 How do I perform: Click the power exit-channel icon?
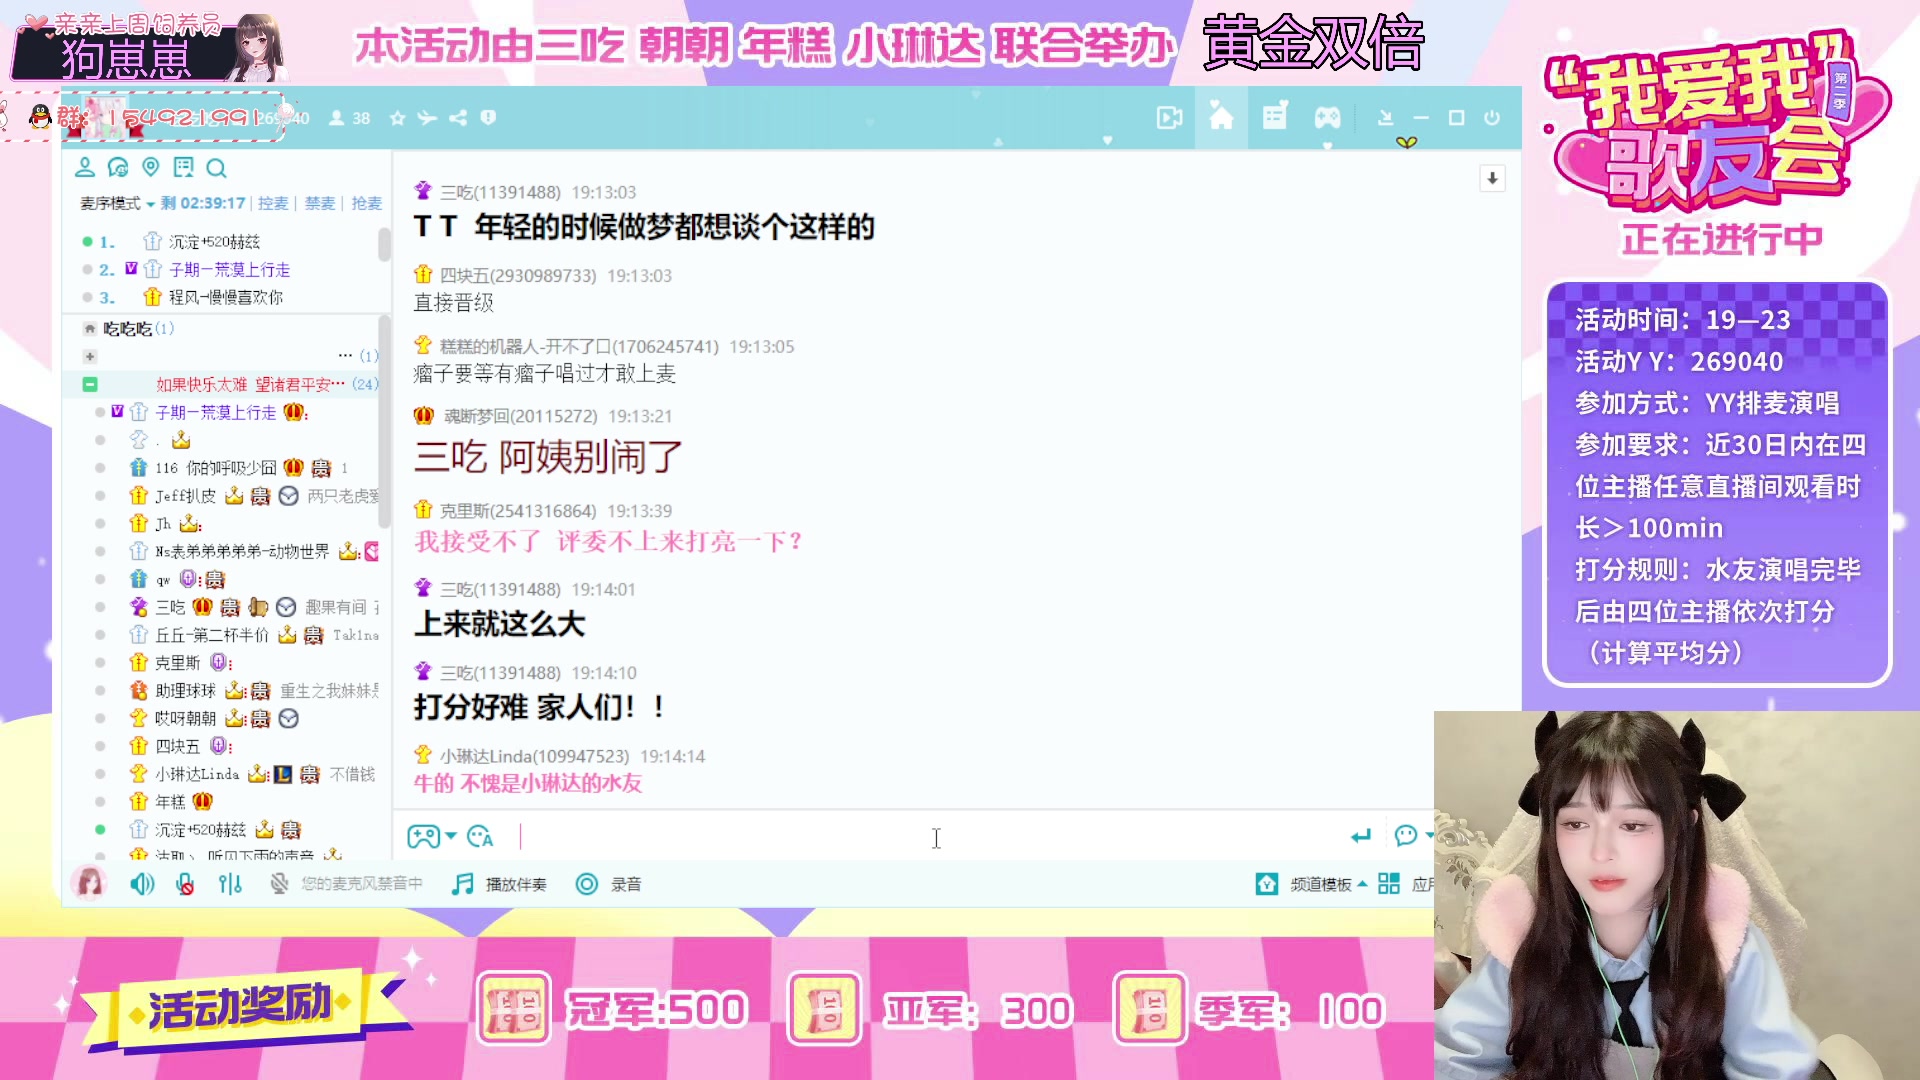pyautogui.click(x=1492, y=118)
